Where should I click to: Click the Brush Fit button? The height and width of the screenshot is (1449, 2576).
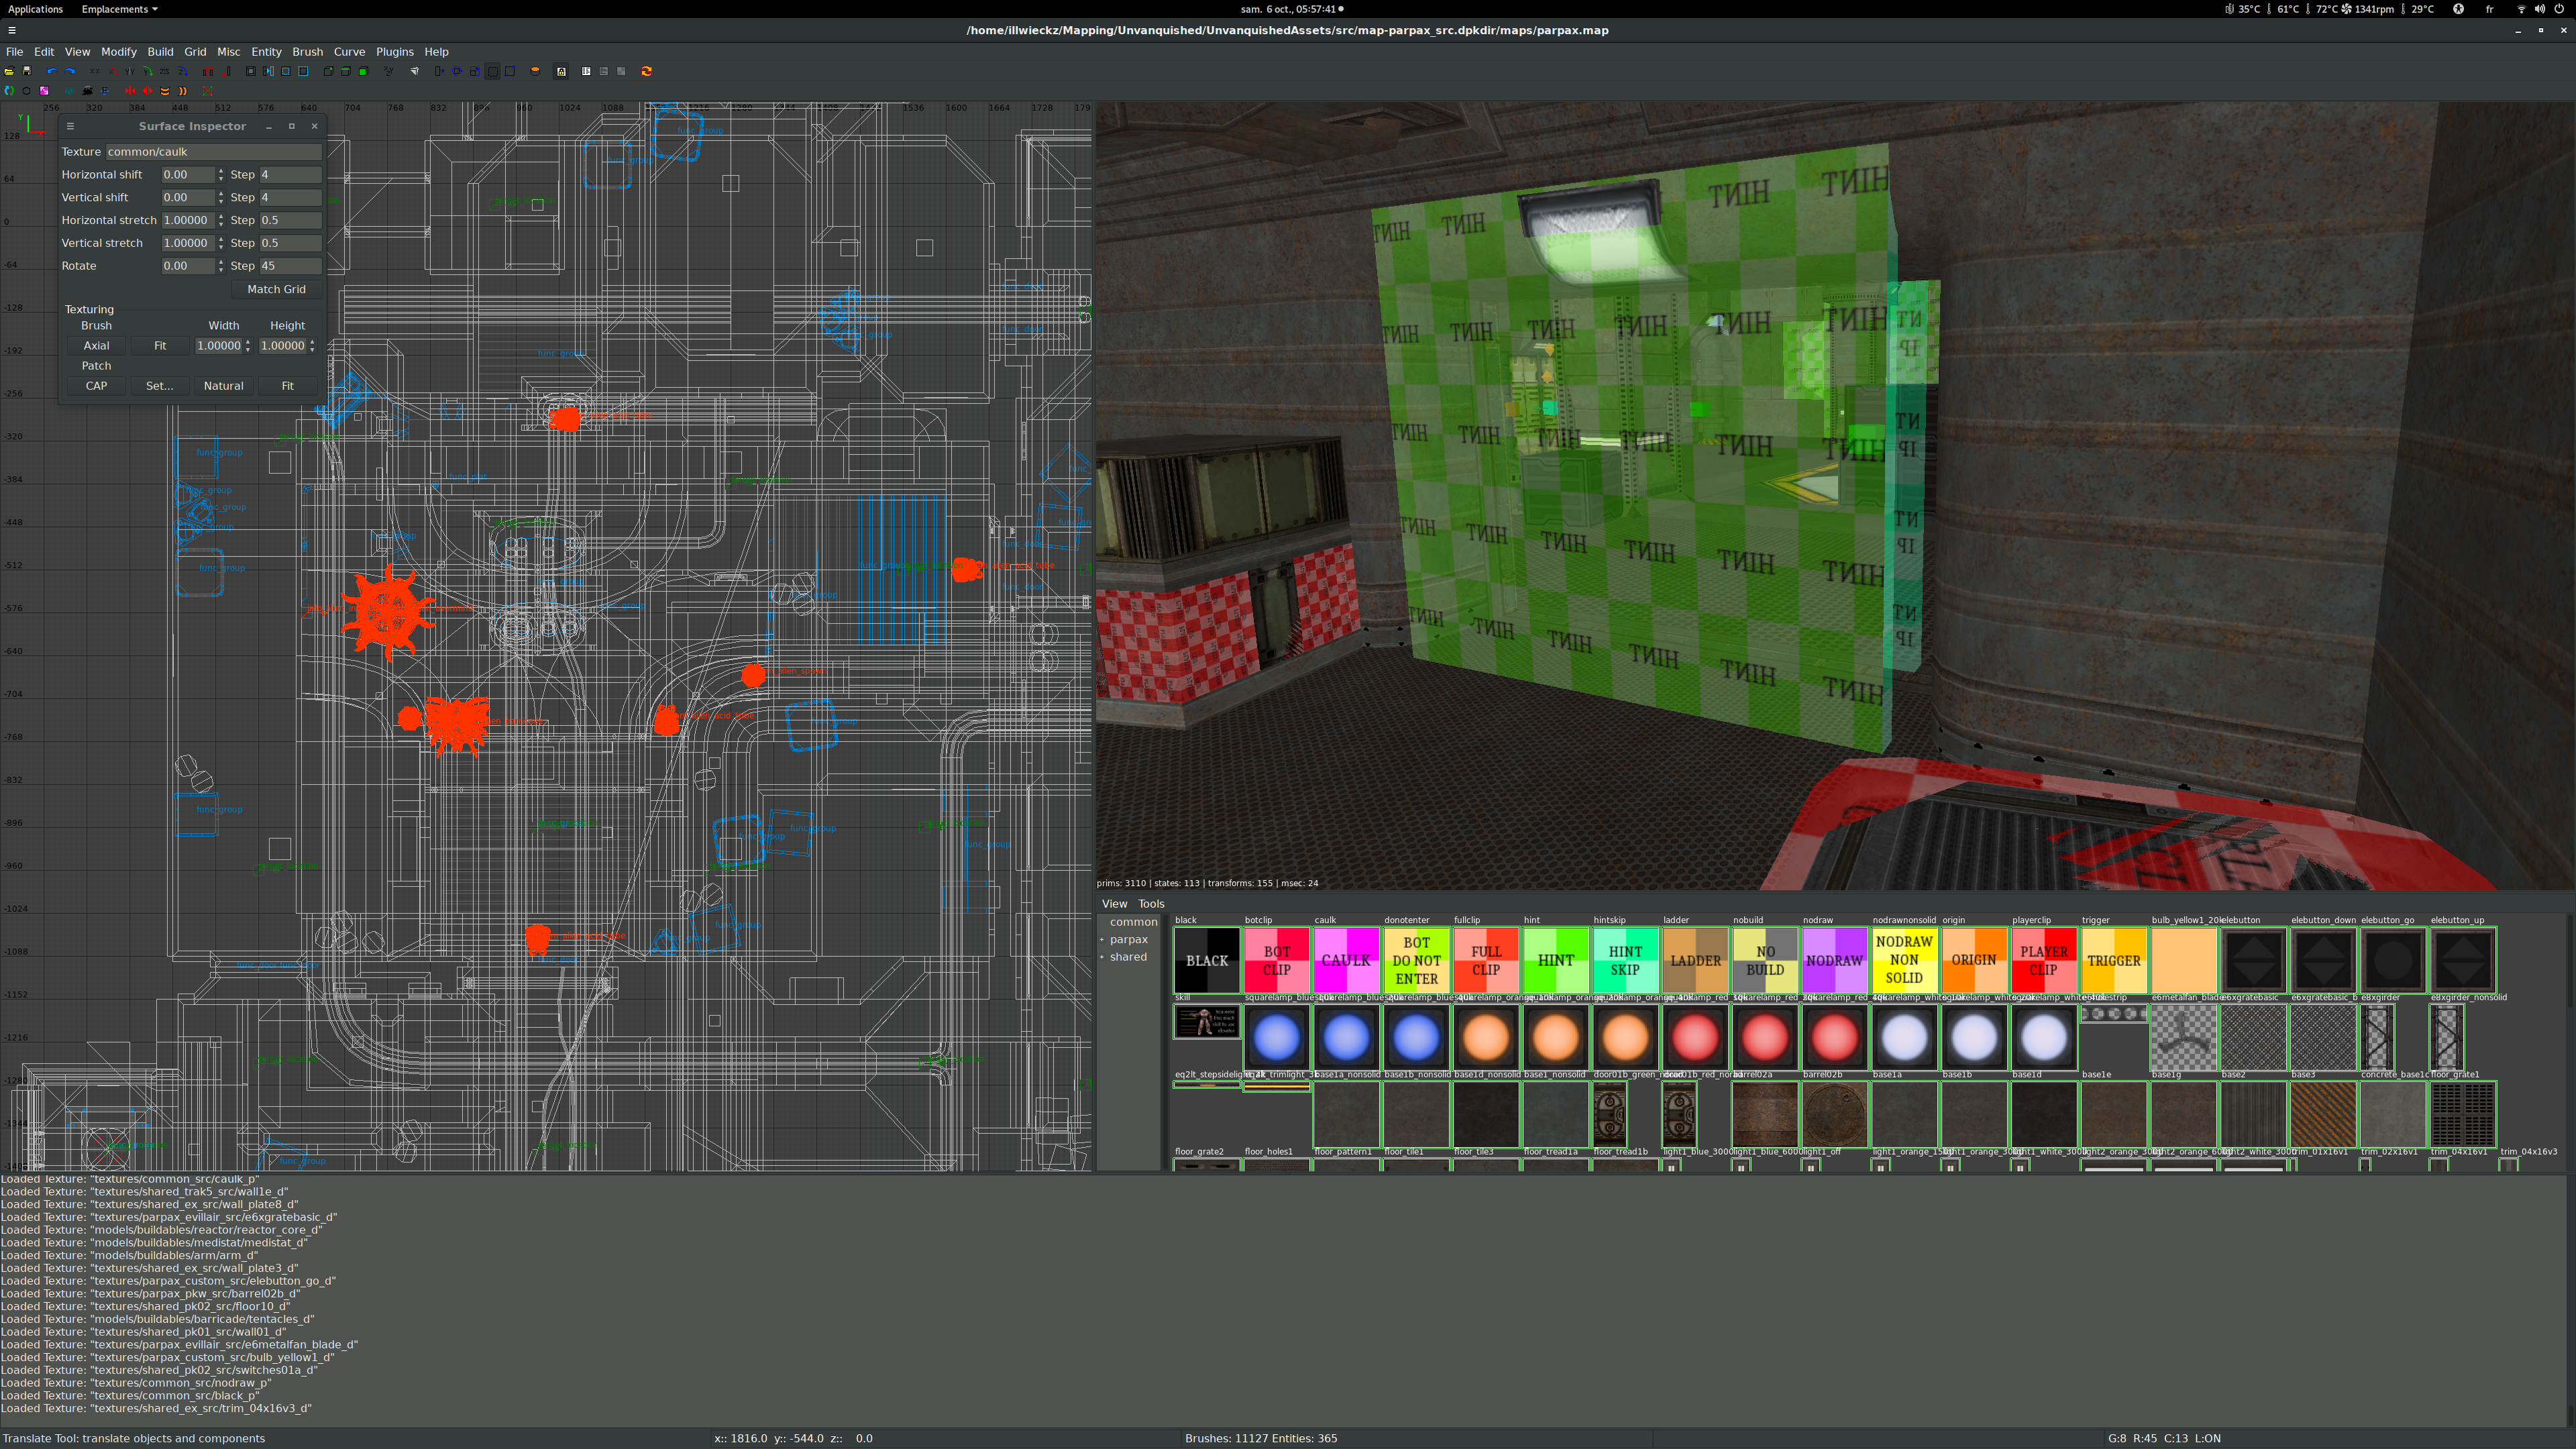pyautogui.click(x=160, y=346)
